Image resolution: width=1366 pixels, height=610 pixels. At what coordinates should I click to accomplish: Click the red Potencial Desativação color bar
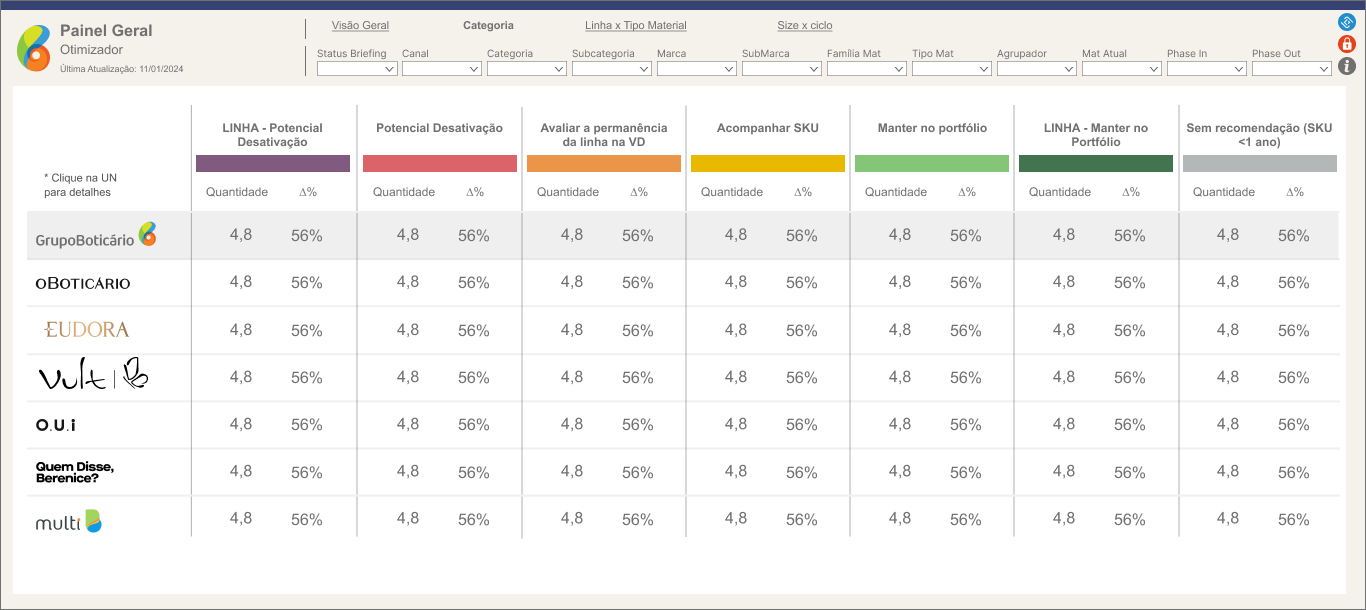(x=439, y=164)
